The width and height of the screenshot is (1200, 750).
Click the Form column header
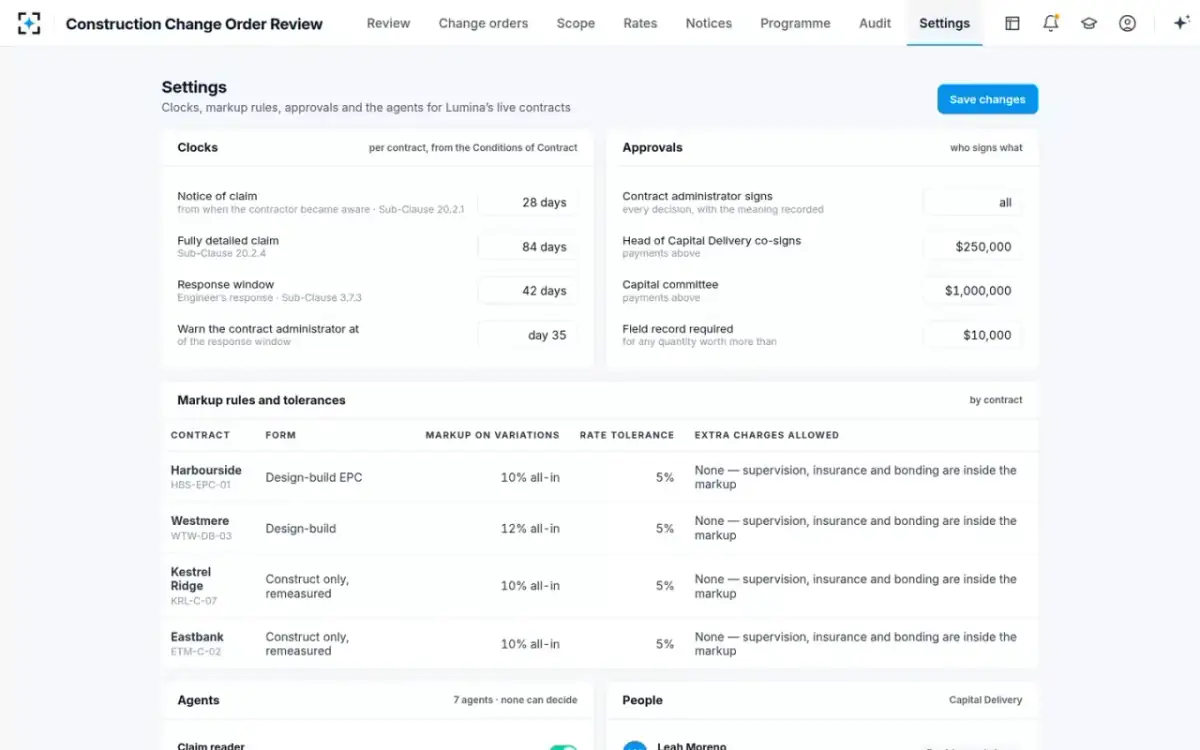coord(280,435)
